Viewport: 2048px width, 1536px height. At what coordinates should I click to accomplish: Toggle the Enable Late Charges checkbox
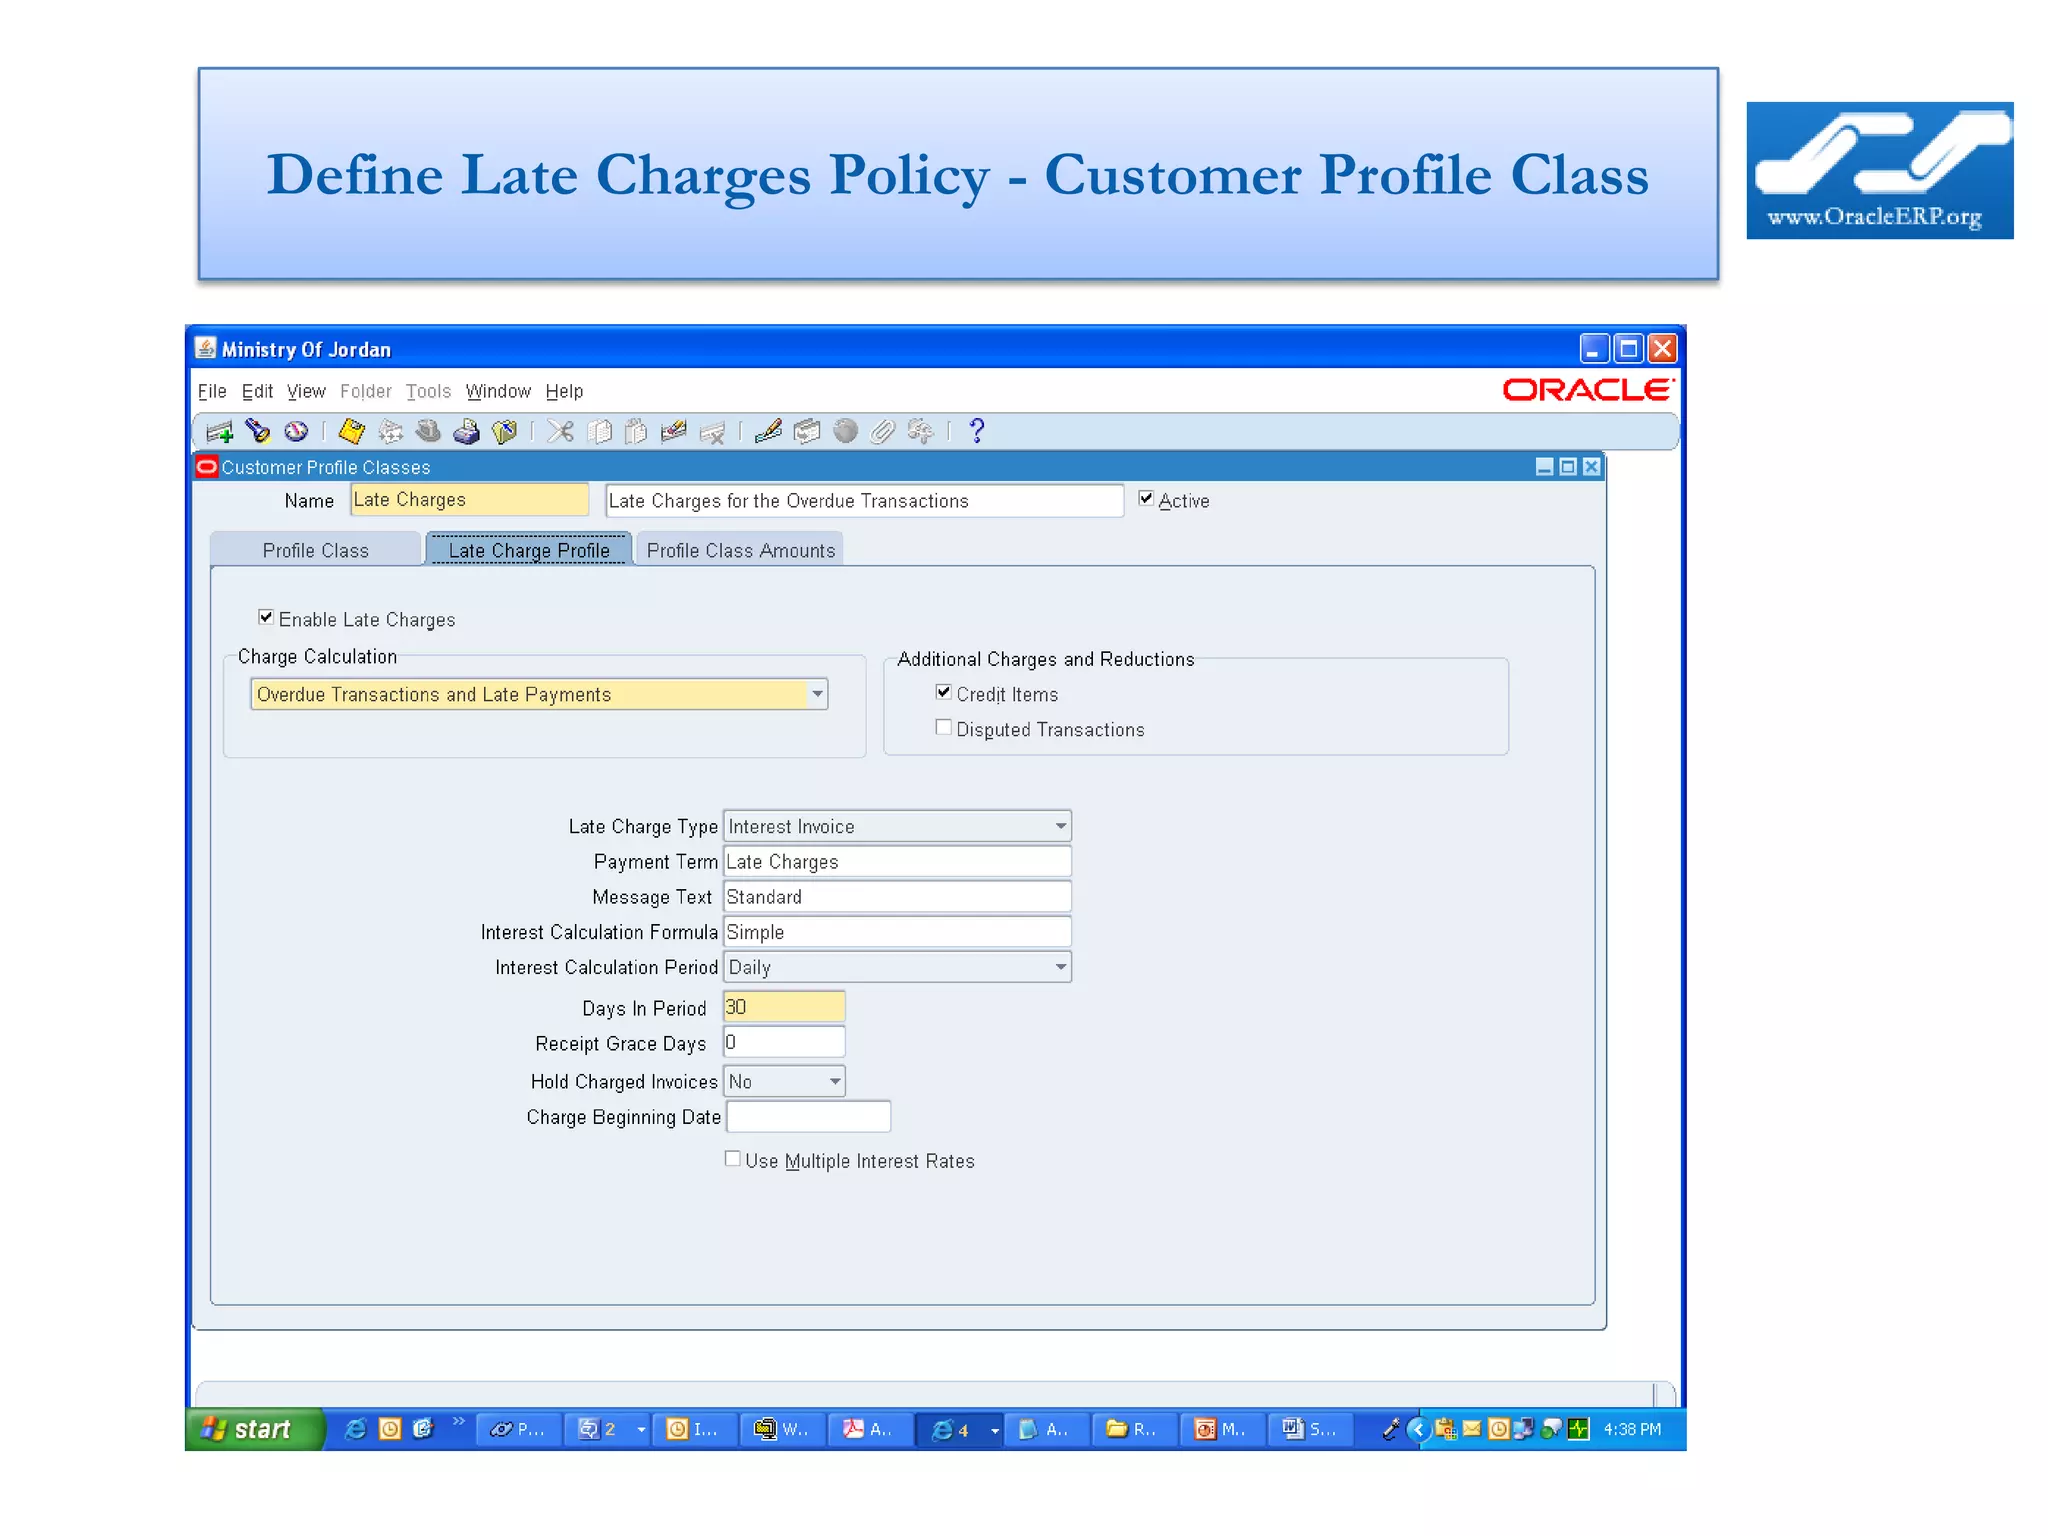[x=266, y=617]
